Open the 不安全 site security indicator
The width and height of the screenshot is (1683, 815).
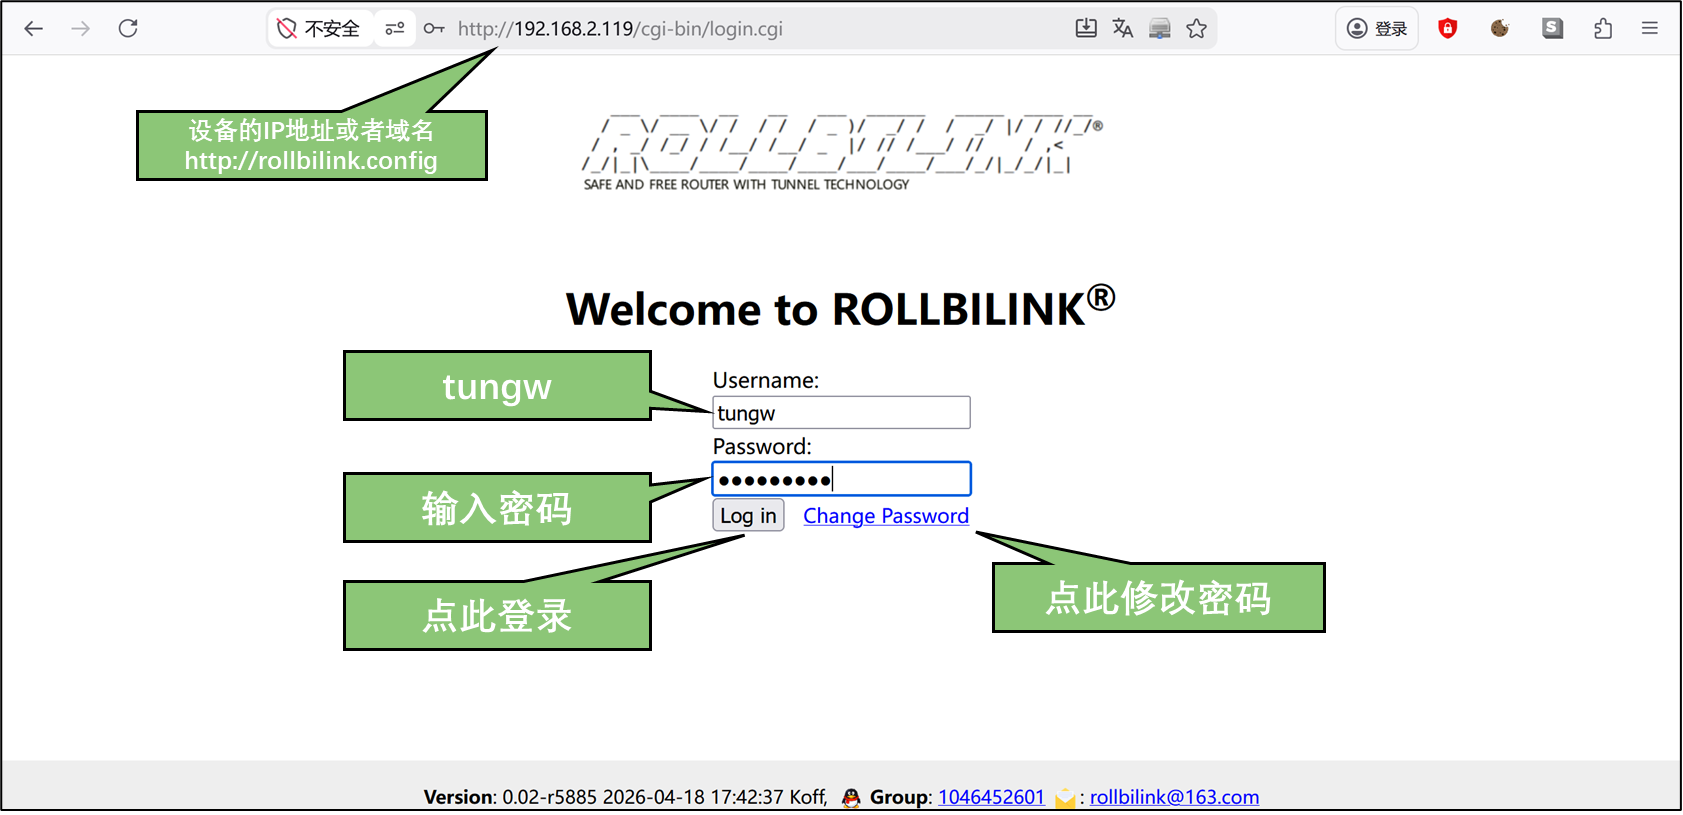click(319, 29)
